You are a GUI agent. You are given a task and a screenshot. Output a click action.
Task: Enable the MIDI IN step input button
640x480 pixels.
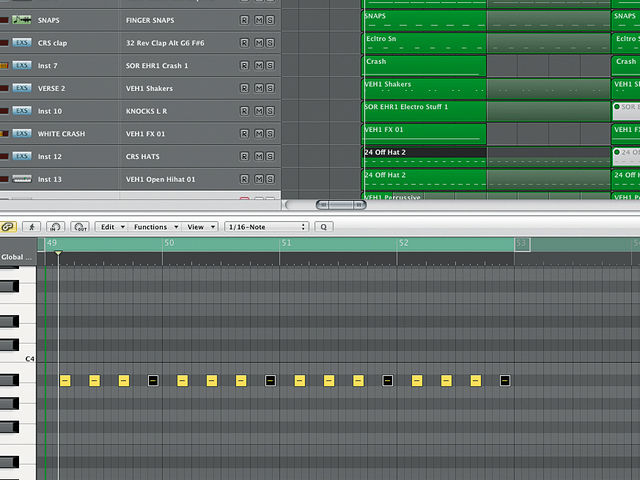pyautogui.click(x=56, y=227)
